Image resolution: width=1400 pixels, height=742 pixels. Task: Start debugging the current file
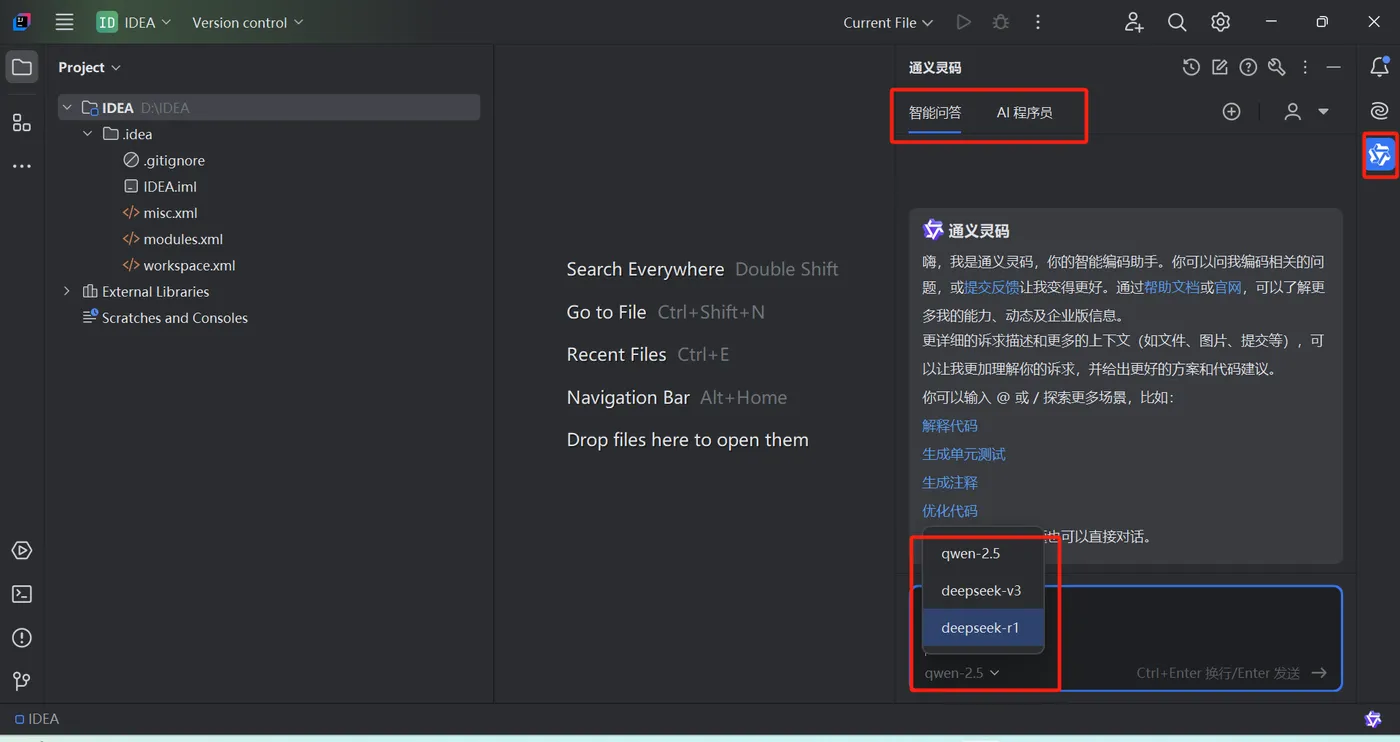pos(1000,22)
